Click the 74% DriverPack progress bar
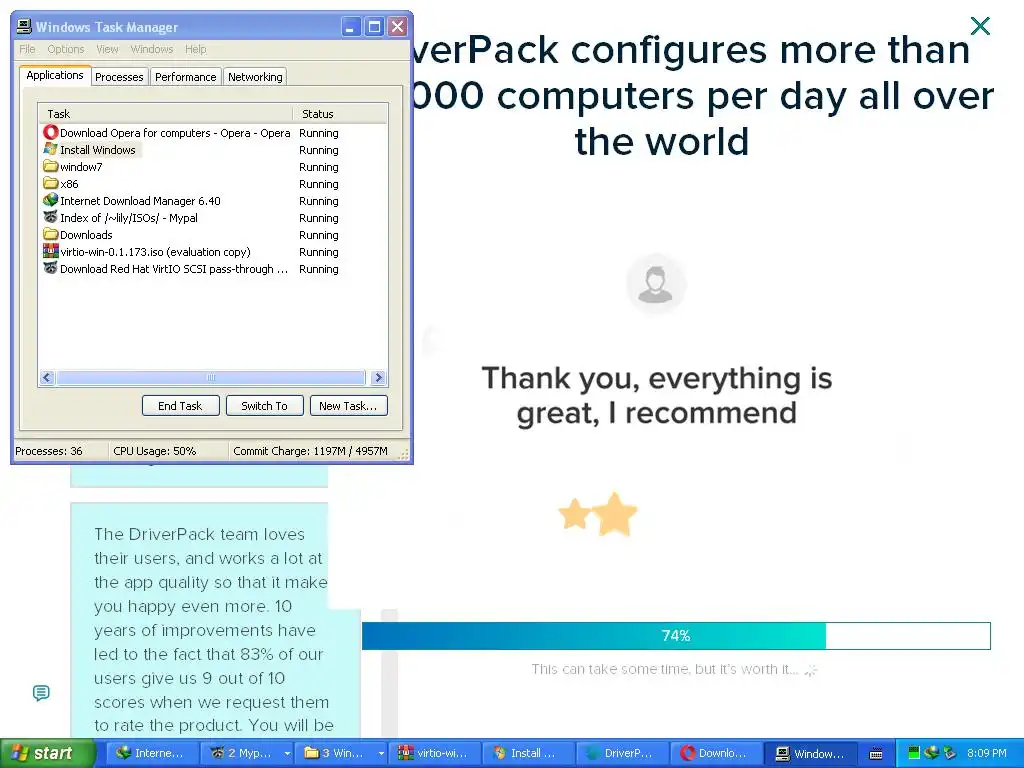The height and width of the screenshot is (768, 1024). (x=676, y=635)
